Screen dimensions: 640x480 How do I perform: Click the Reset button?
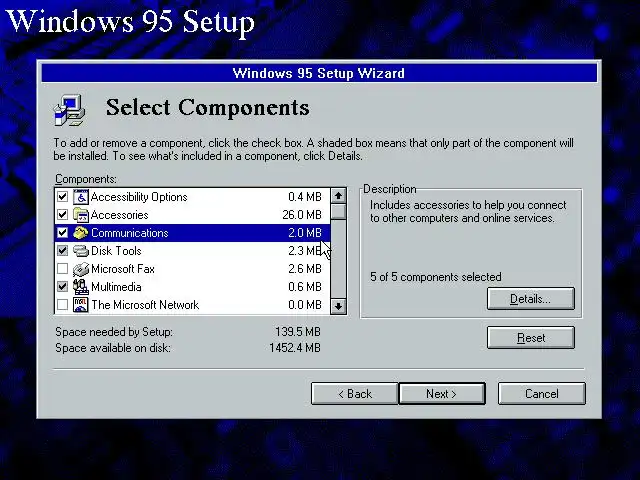[531, 338]
